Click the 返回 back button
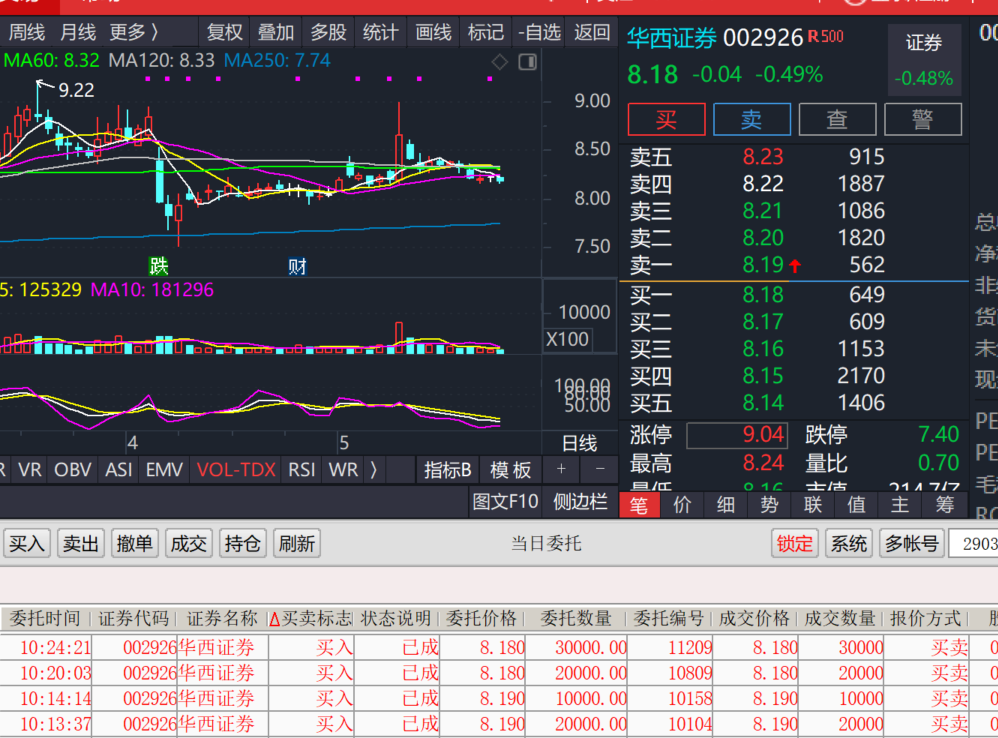 (592, 32)
